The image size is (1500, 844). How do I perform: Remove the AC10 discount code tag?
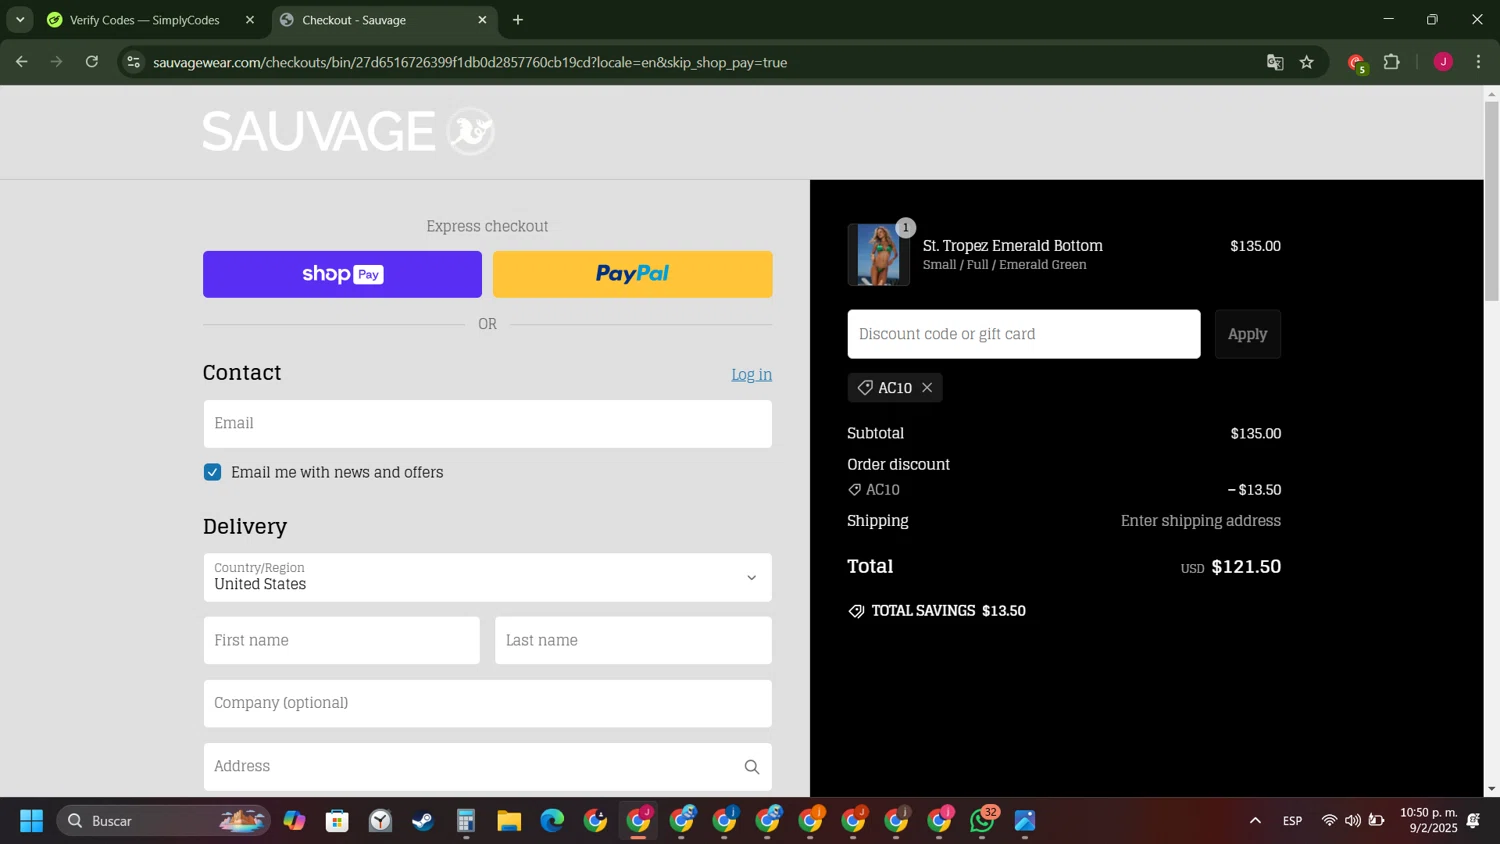click(x=927, y=388)
